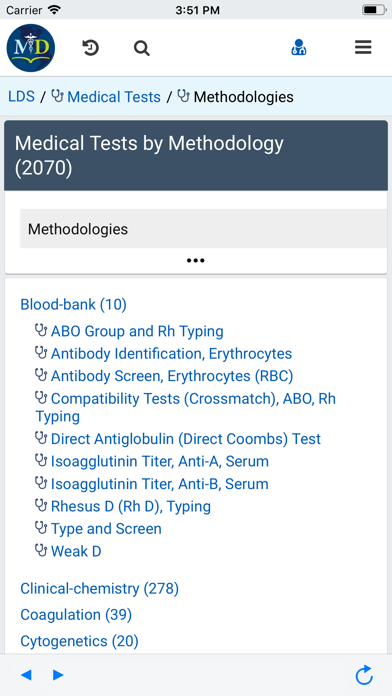Go back with the left arrow
The image size is (392, 696).
point(26,675)
